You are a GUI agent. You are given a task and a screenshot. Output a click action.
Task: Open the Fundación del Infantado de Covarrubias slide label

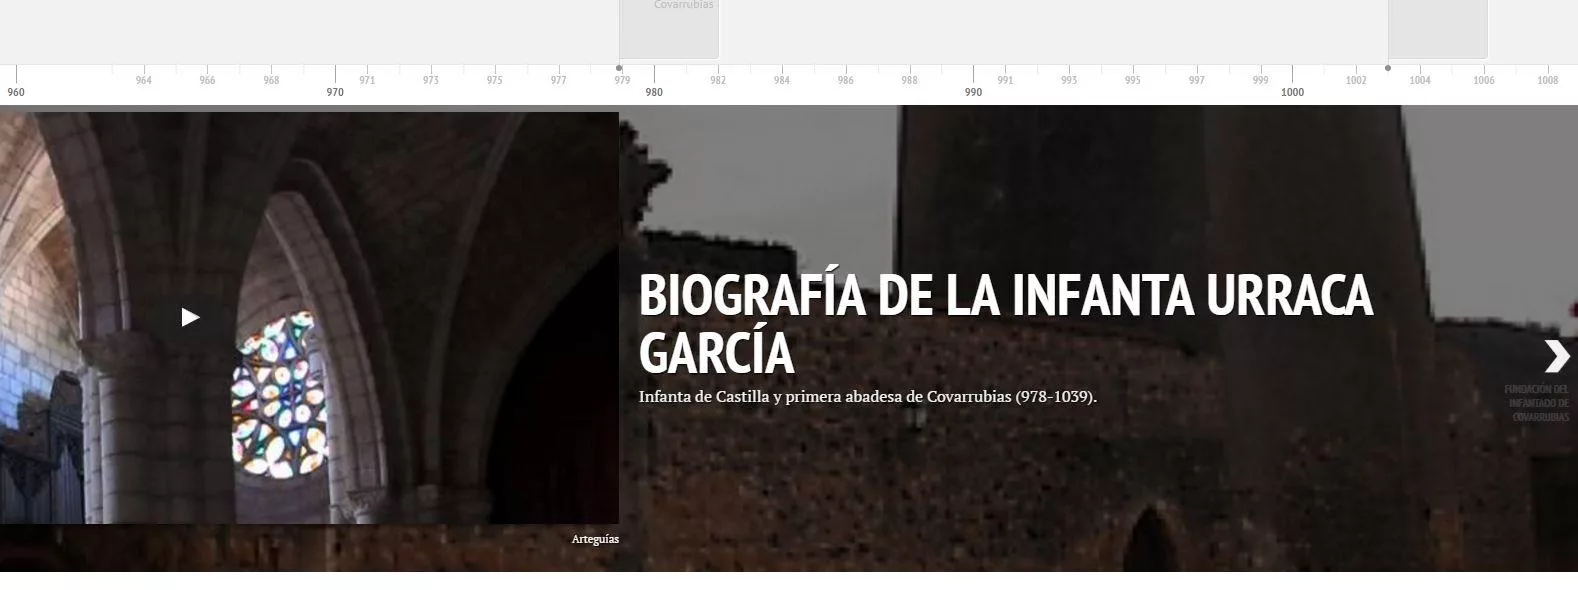pyautogui.click(x=1538, y=403)
